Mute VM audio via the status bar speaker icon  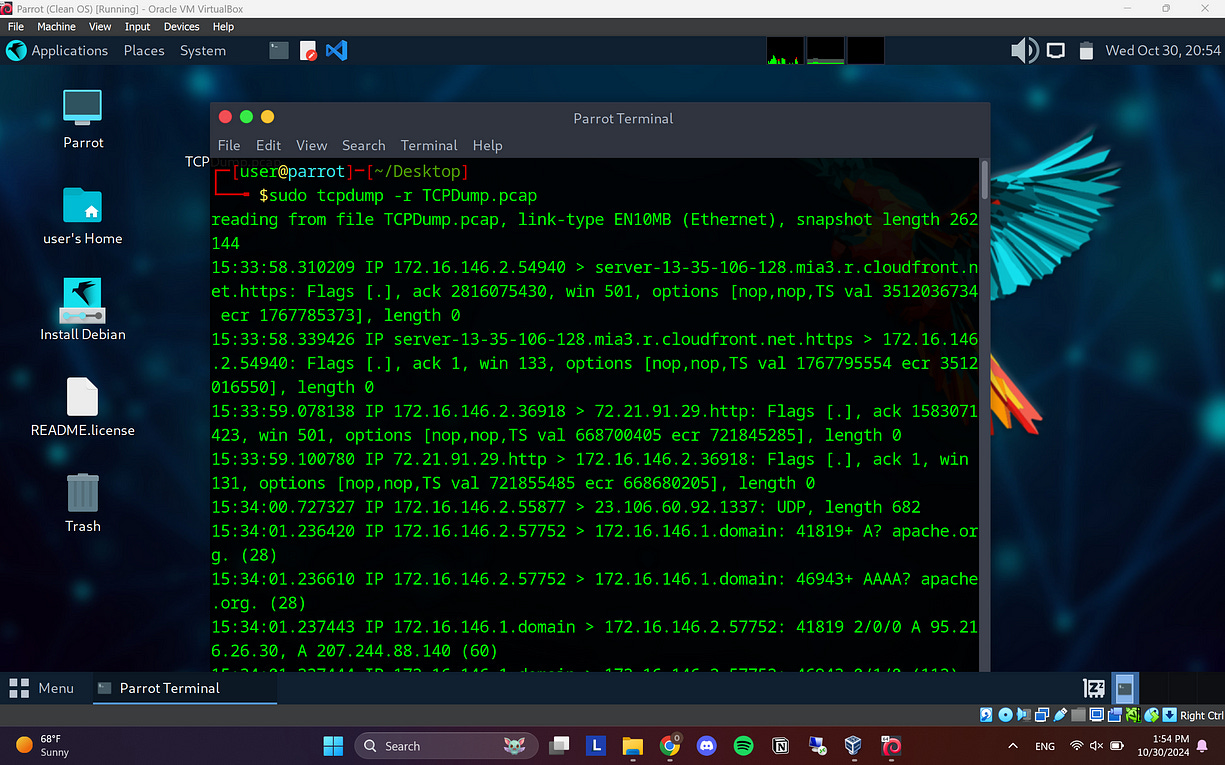tap(1023, 715)
